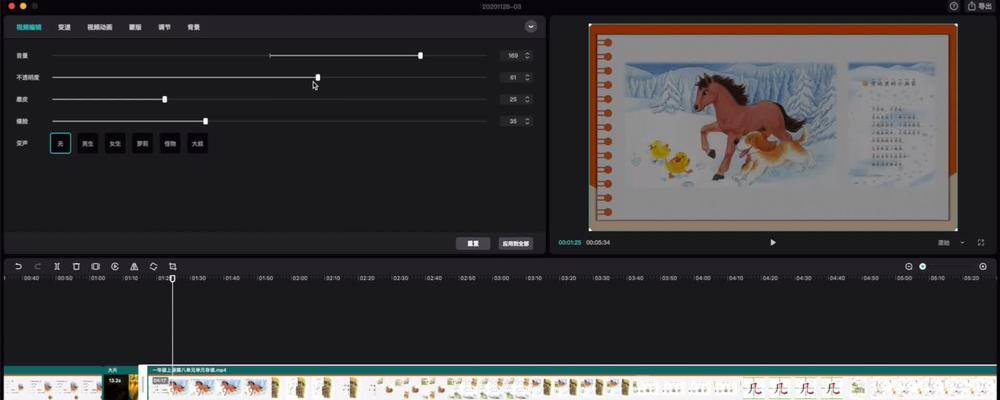
Task: Switch to the 变速 tab
Action: [x=64, y=27]
